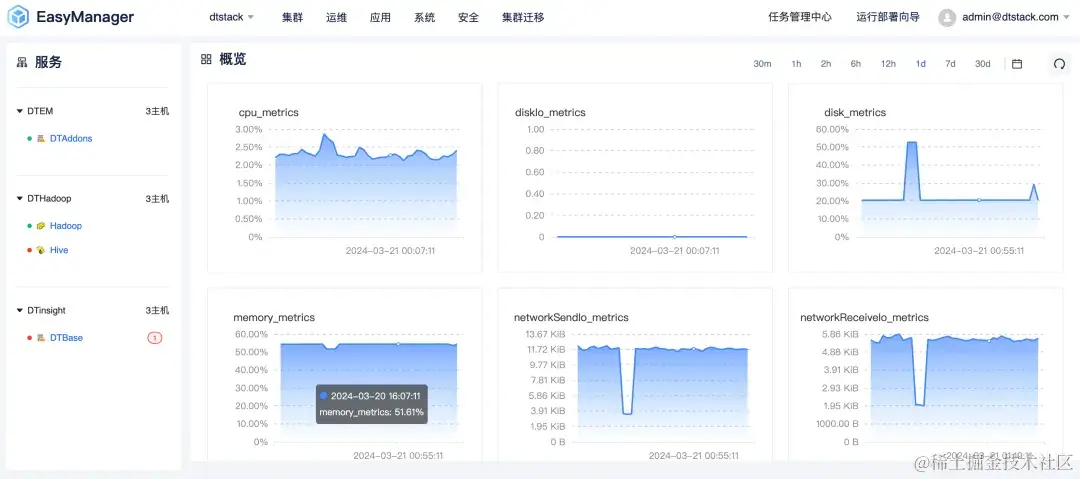This screenshot has height=479, width=1080.
Task: Click the networkReceiveIo_metrics title text
Action: pos(864,318)
